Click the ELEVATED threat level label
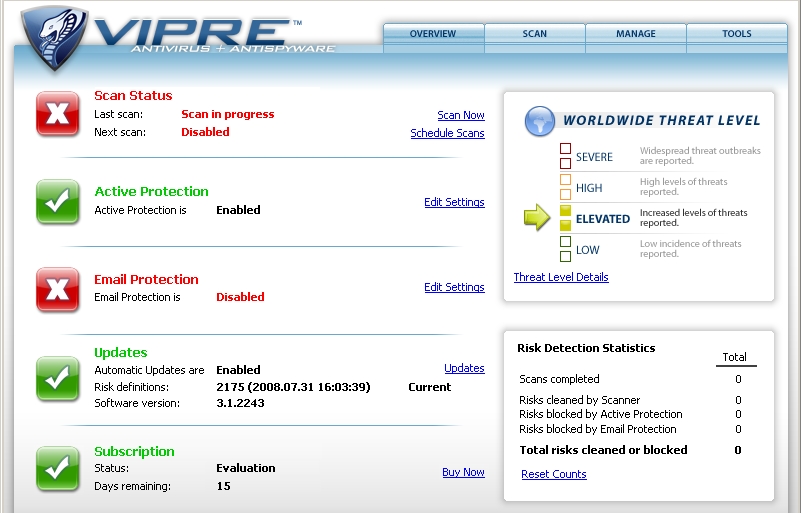Screen dimensions: 801x513 tap(603, 219)
